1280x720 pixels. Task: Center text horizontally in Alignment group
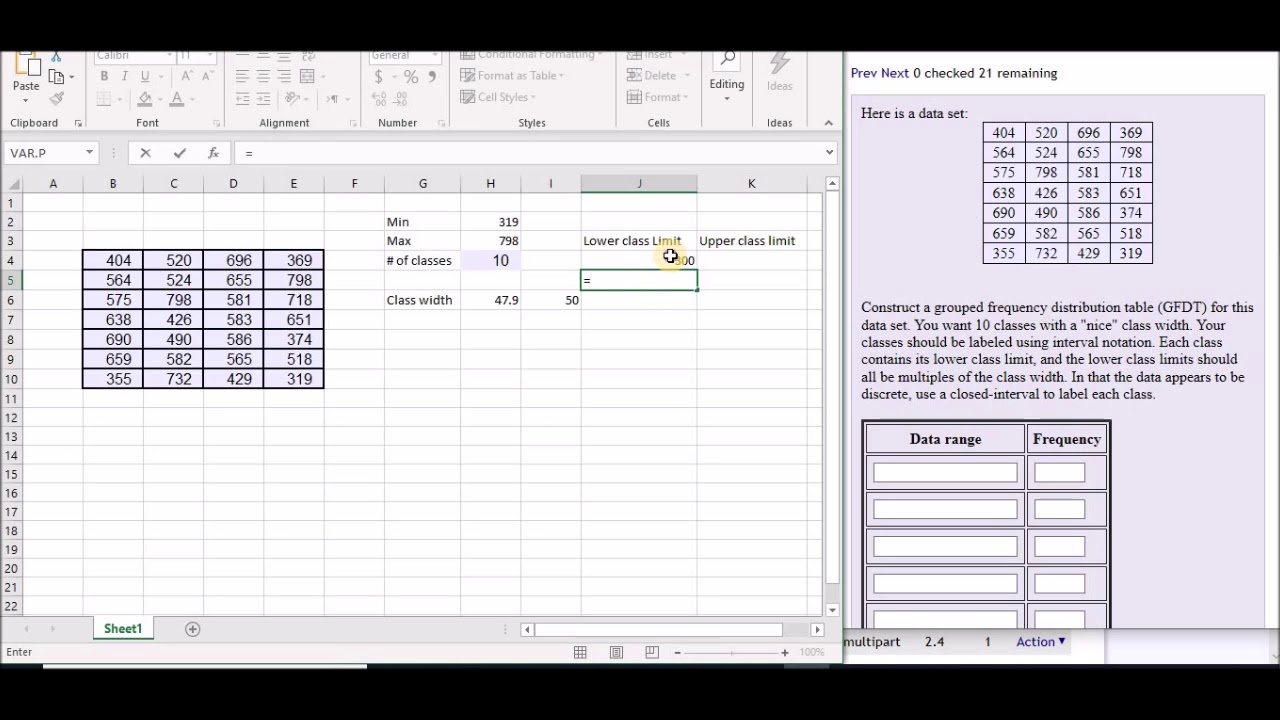click(x=263, y=77)
